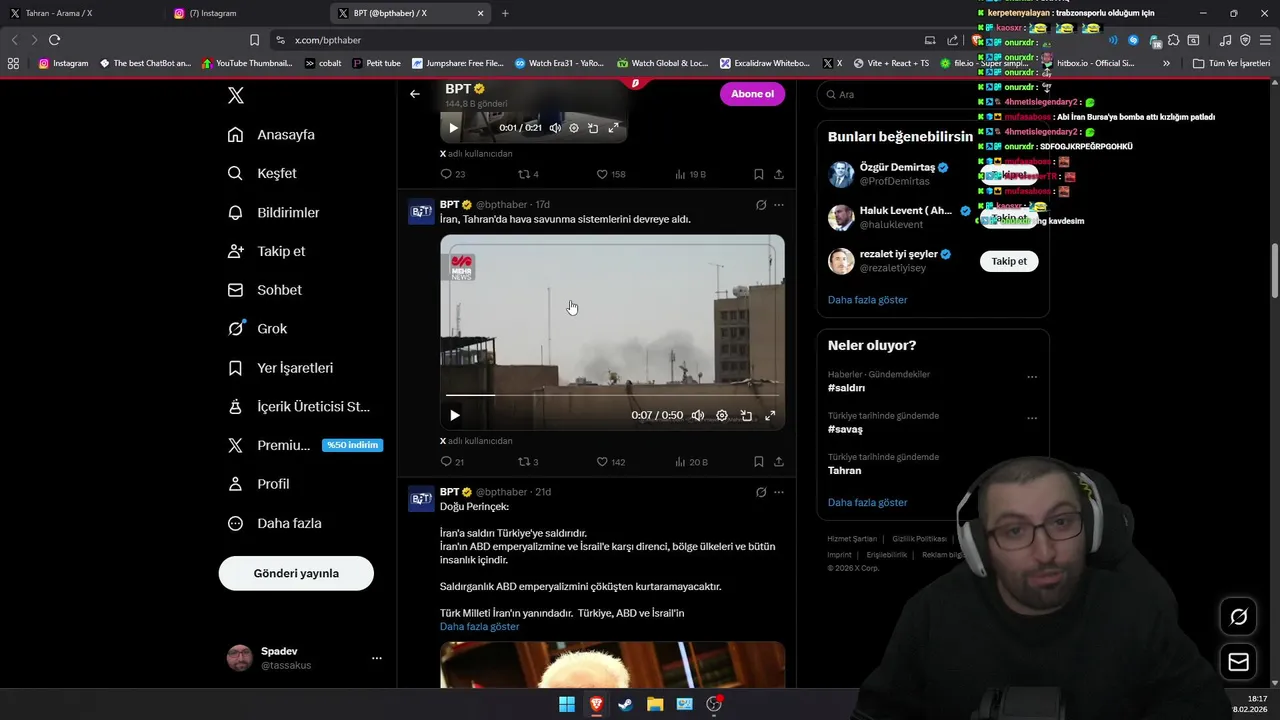Screen dimensions: 1280x720
Task: Expand Daha fazla göster in Perinçek post
Action: tap(480, 627)
